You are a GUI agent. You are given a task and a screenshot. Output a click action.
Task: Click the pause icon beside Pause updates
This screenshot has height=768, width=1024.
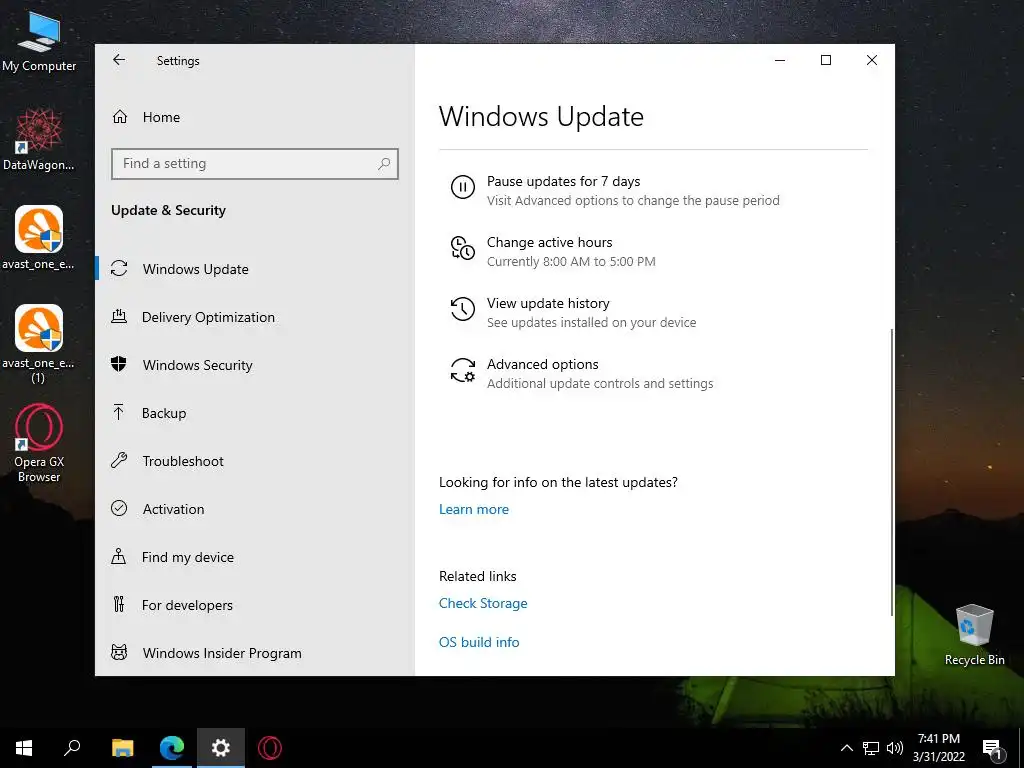pos(462,187)
